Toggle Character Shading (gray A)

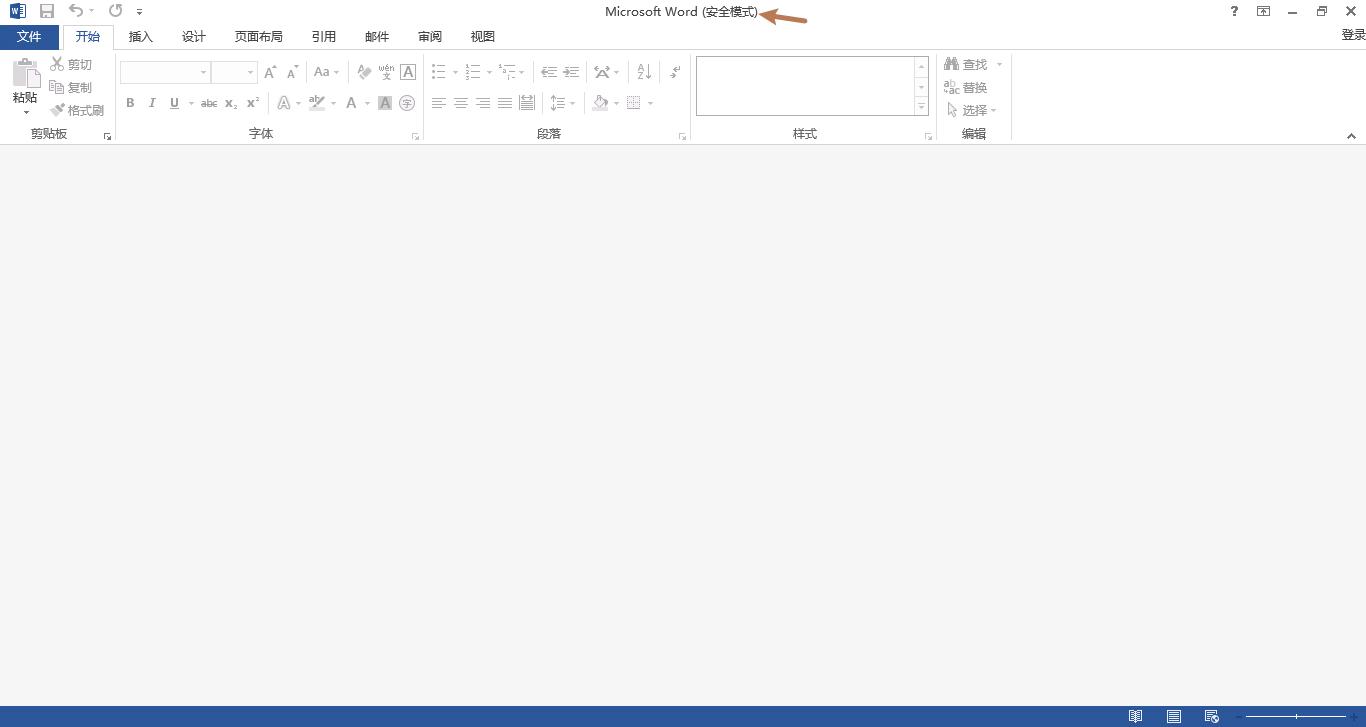[385, 103]
